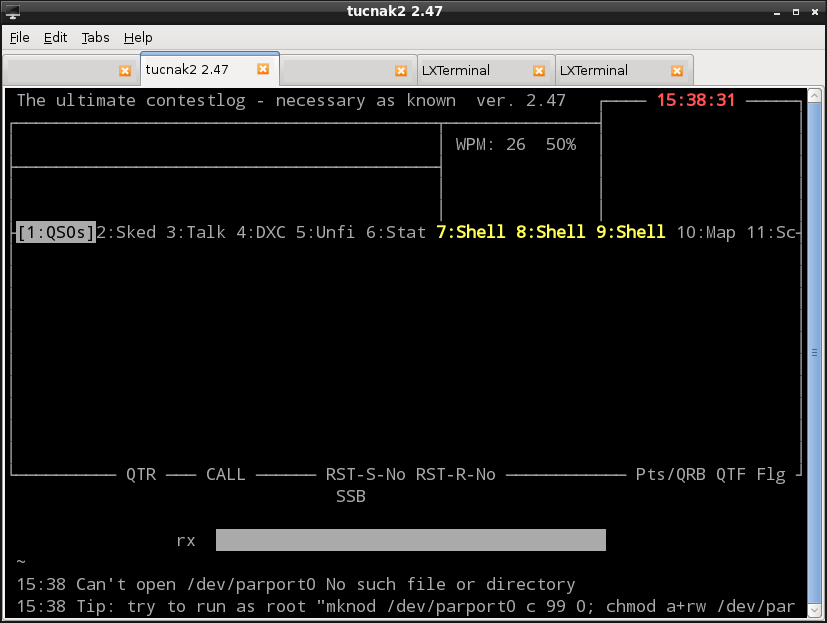Switch to the first untitled tab
This screenshot has height=623, width=827.
tap(71, 71)
